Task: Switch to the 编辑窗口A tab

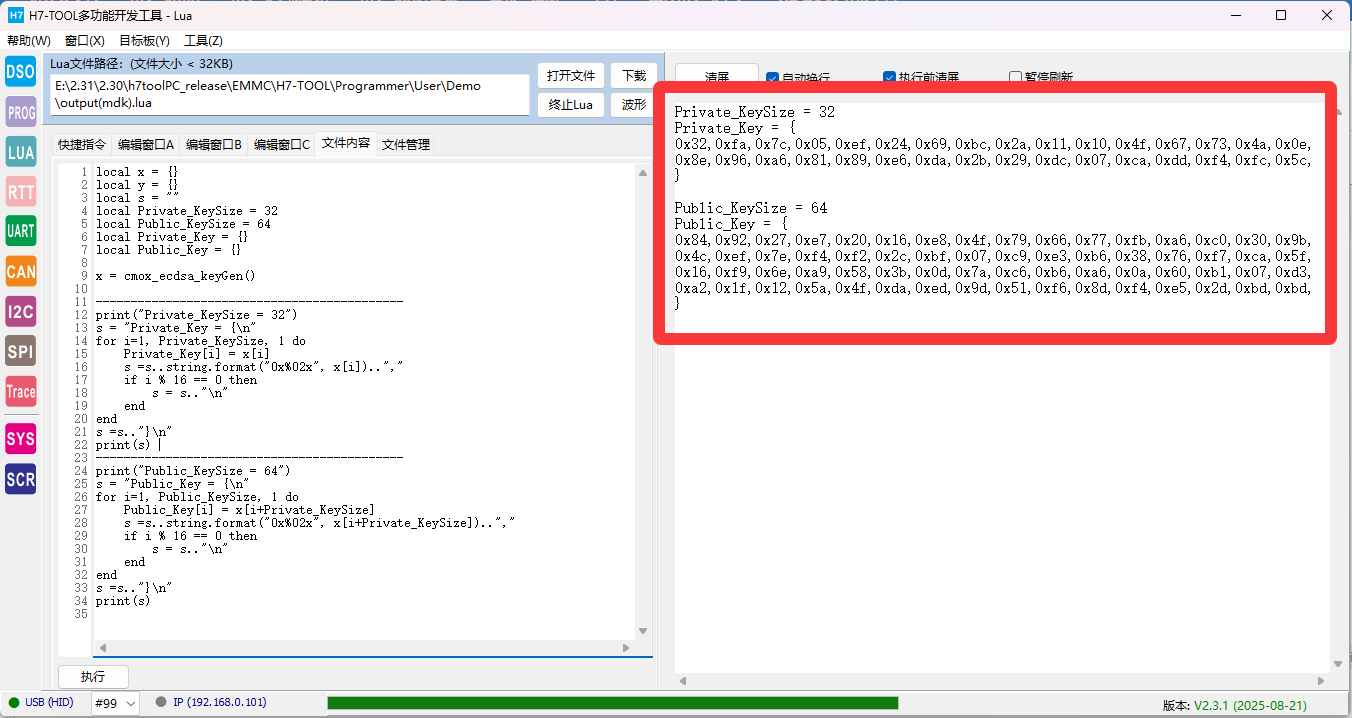Action: pos(145,145)
